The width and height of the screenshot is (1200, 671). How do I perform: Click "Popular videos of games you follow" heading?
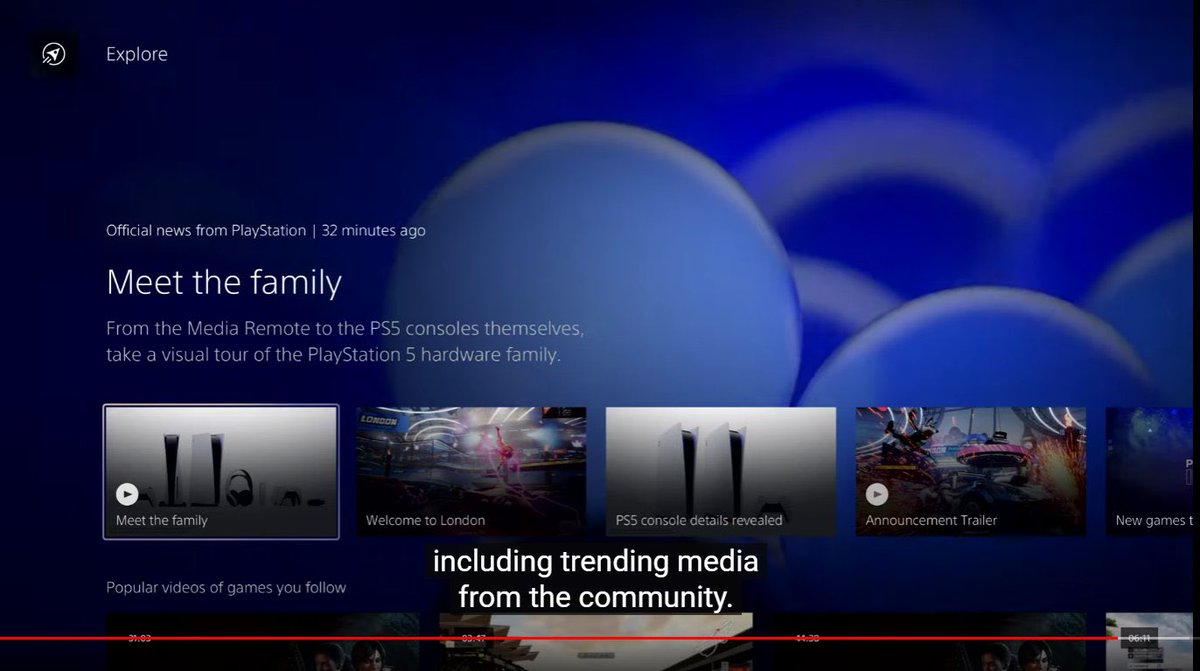[226, 587]
